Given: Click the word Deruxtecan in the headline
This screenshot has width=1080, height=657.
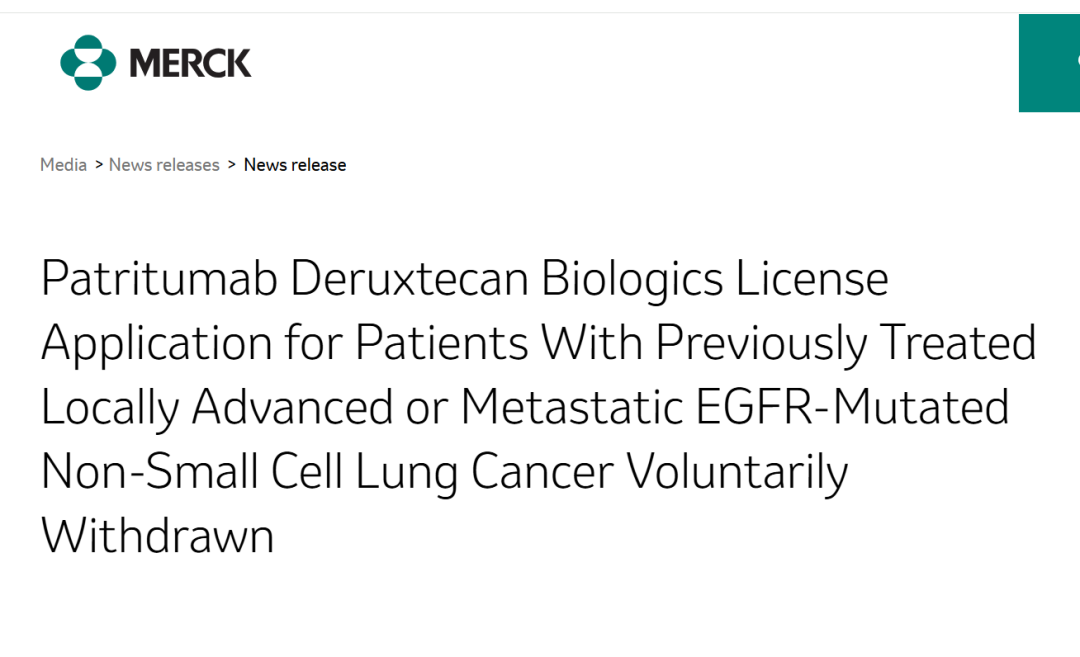Looking at the screenshot, I should 409,278.
